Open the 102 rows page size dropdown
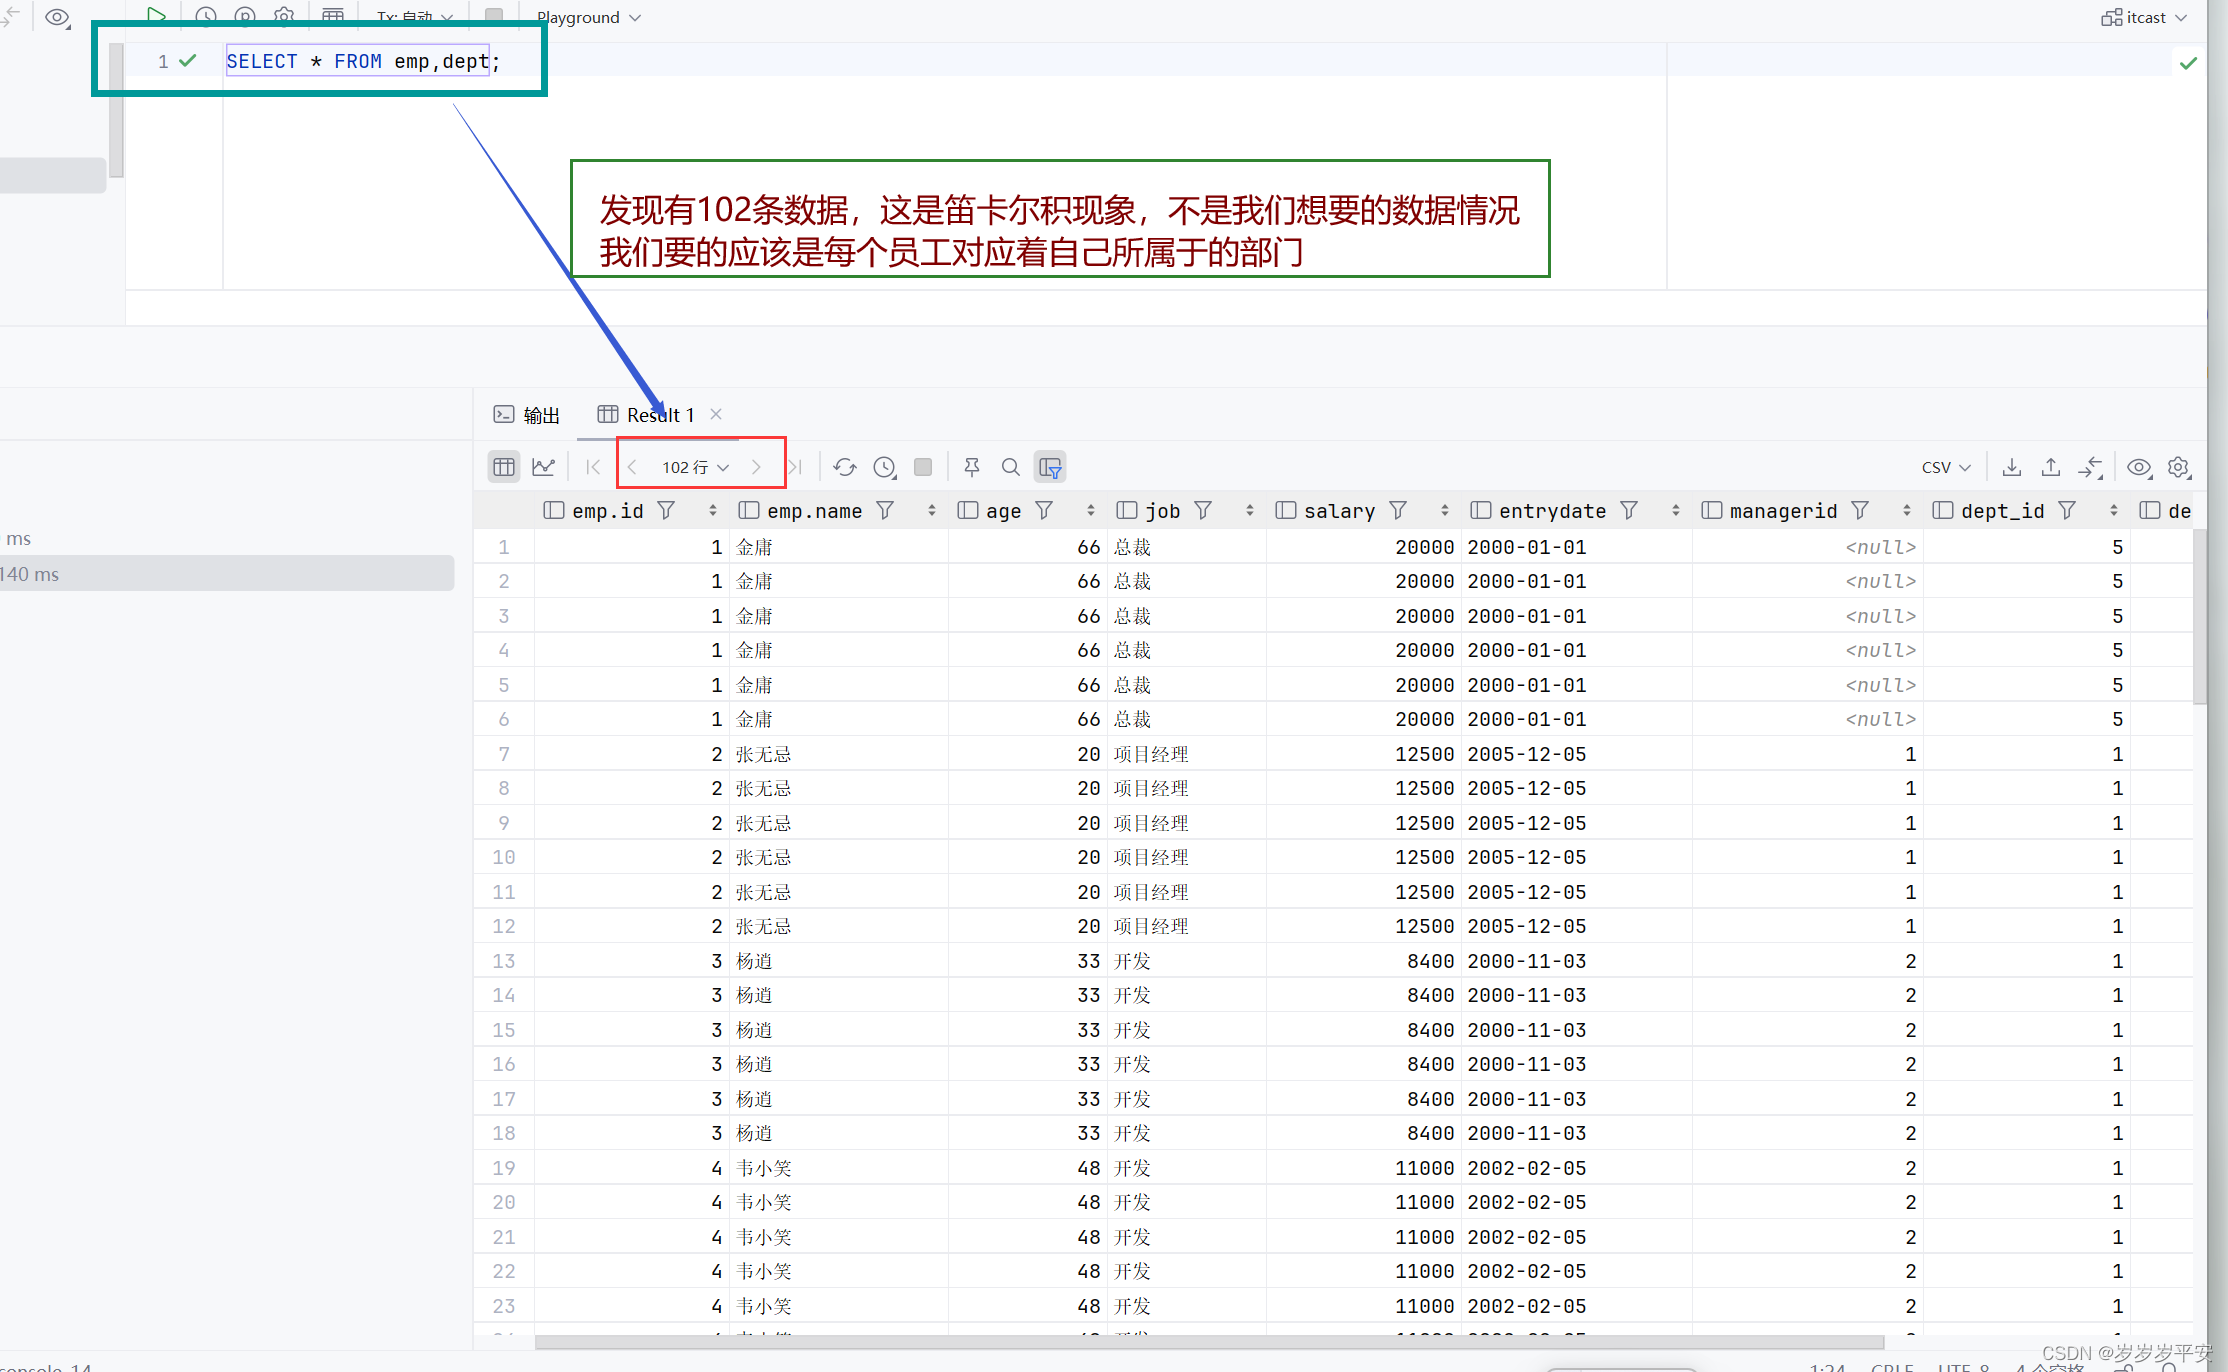 [695, 467]
